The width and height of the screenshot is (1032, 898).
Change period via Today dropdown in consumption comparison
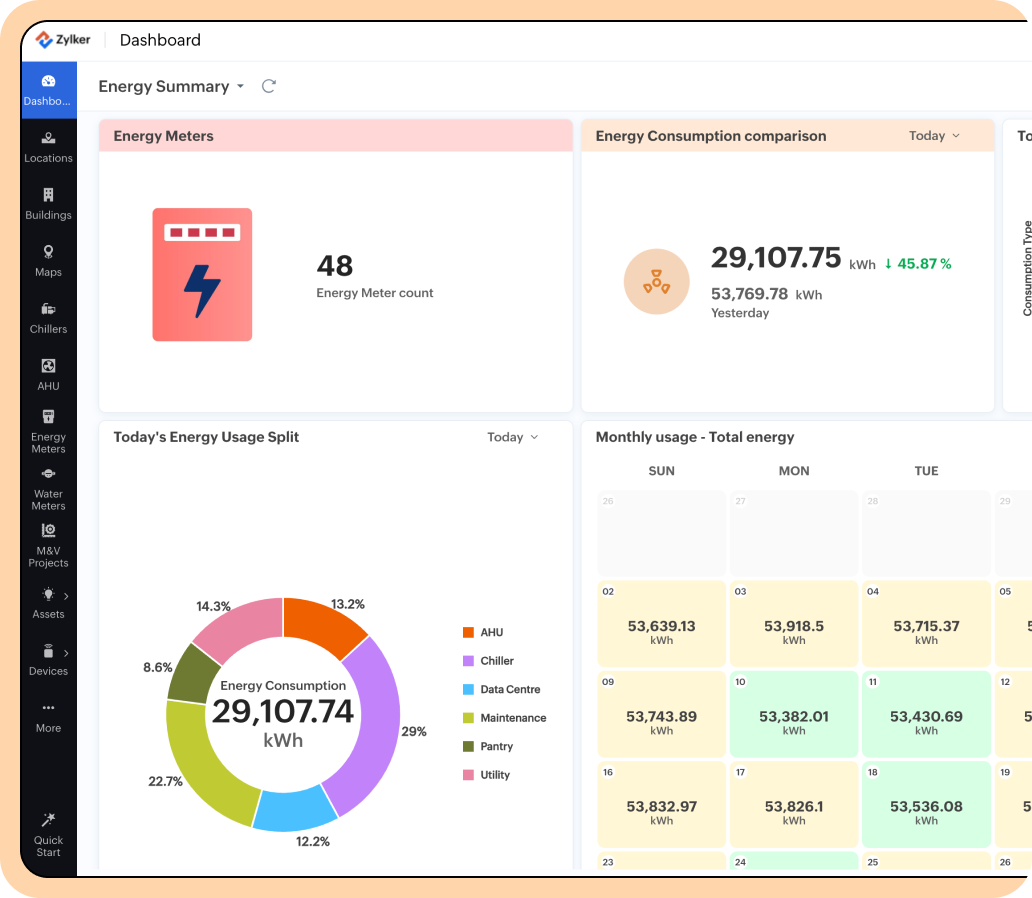click(932, 135)
